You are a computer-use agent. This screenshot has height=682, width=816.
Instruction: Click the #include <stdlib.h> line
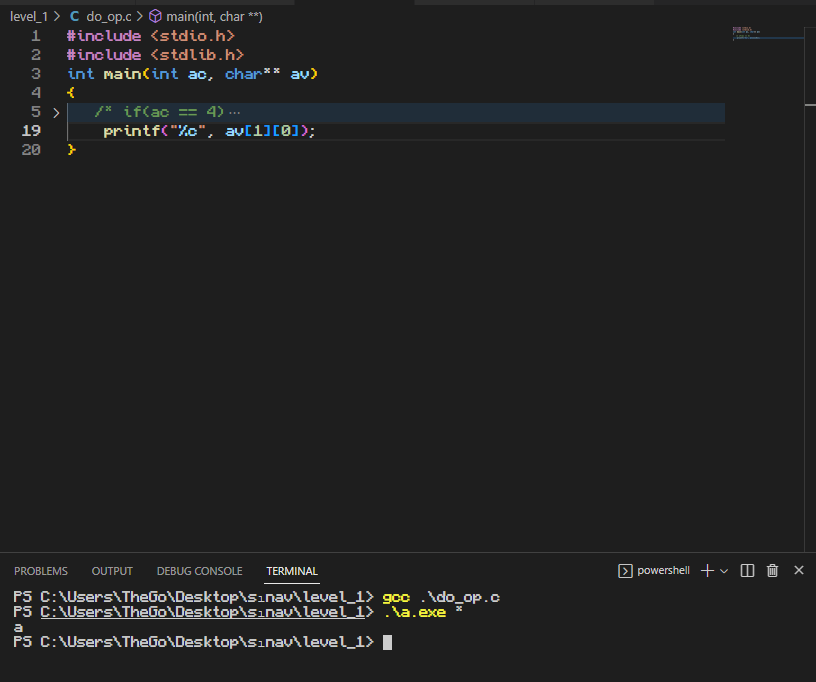pyautogui.click(x=156, y=55)
